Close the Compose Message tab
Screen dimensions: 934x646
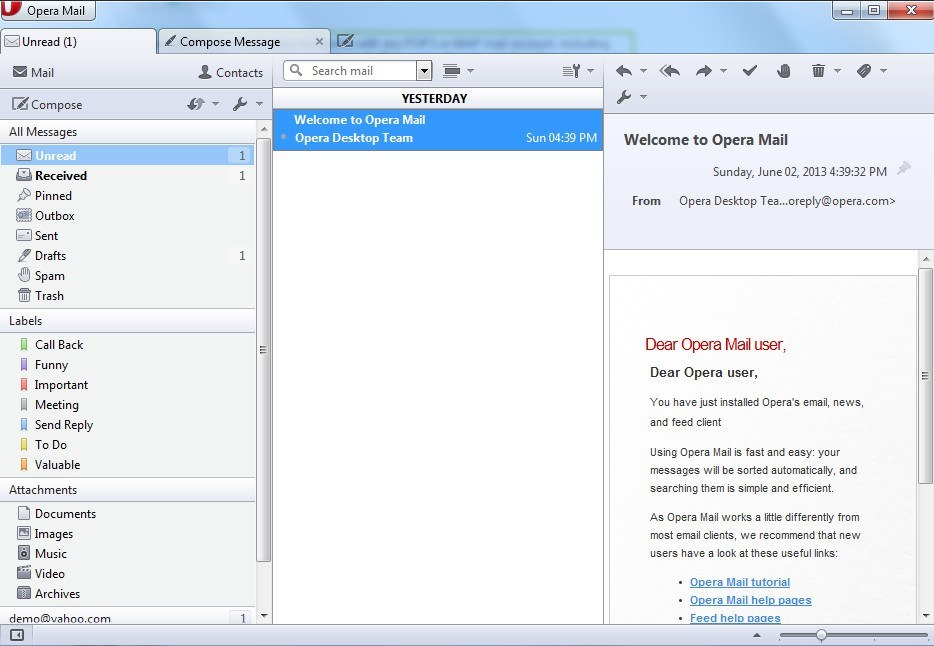(x=319, y=42)
